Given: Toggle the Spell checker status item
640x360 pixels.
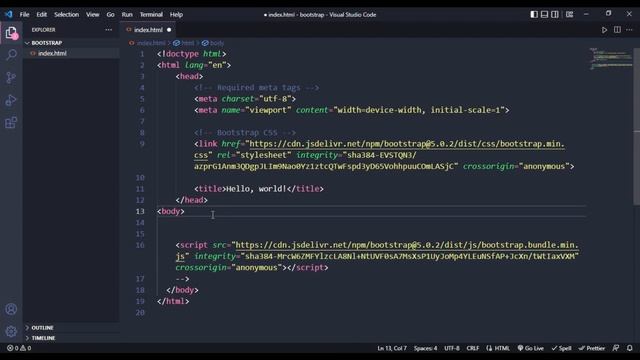Looking at the screenshot, I should click(562, 348).
